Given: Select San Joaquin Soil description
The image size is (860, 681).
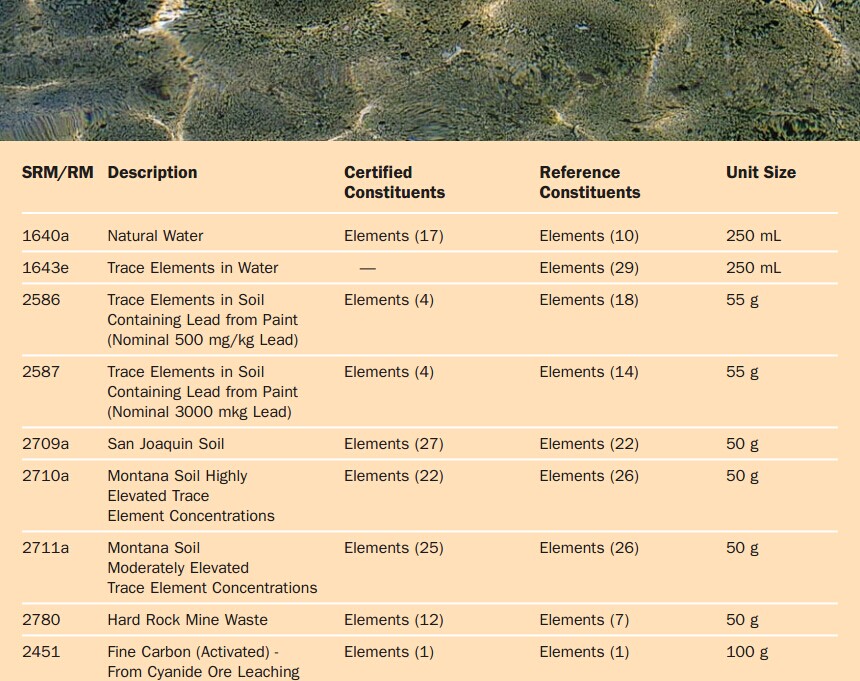Looking at the screenshot, I should [x=166, y=444].
